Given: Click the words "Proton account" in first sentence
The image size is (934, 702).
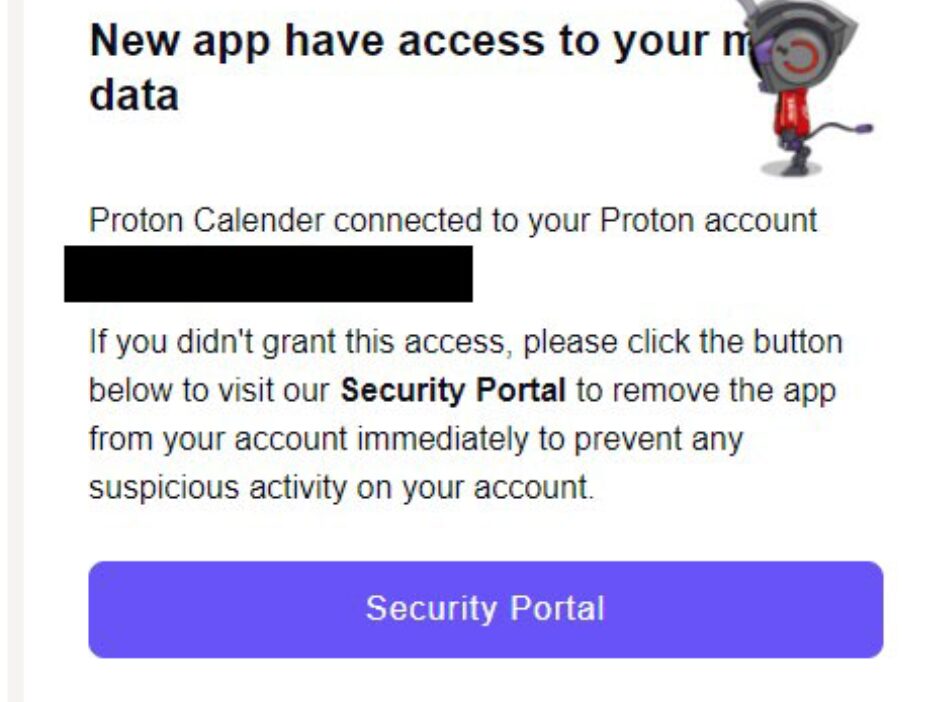Looking at the screenshot, I should click(708, 221).
